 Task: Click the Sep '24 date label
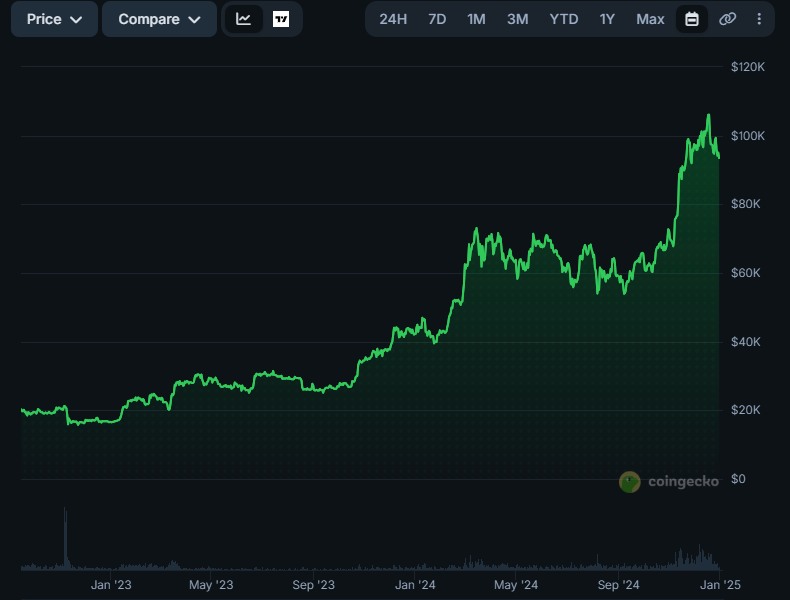click(618, 585)
